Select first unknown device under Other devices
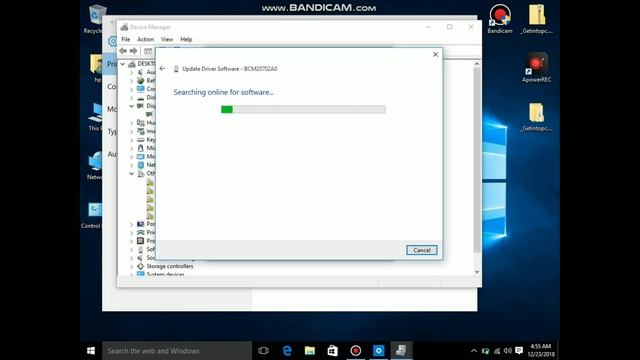This screenshot has height=360, width=640. [150, 182]
